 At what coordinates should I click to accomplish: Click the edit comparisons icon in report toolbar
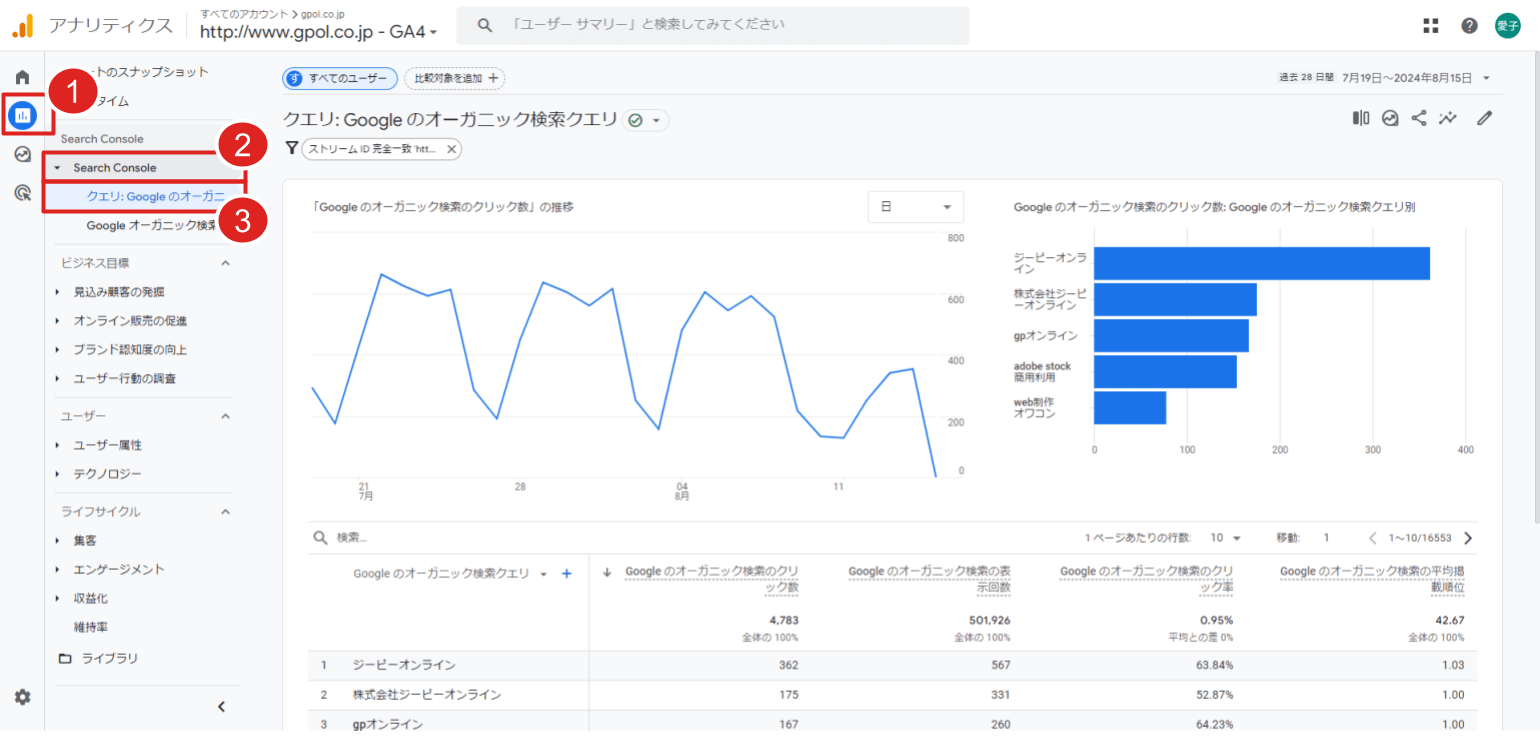[1361, 118]
